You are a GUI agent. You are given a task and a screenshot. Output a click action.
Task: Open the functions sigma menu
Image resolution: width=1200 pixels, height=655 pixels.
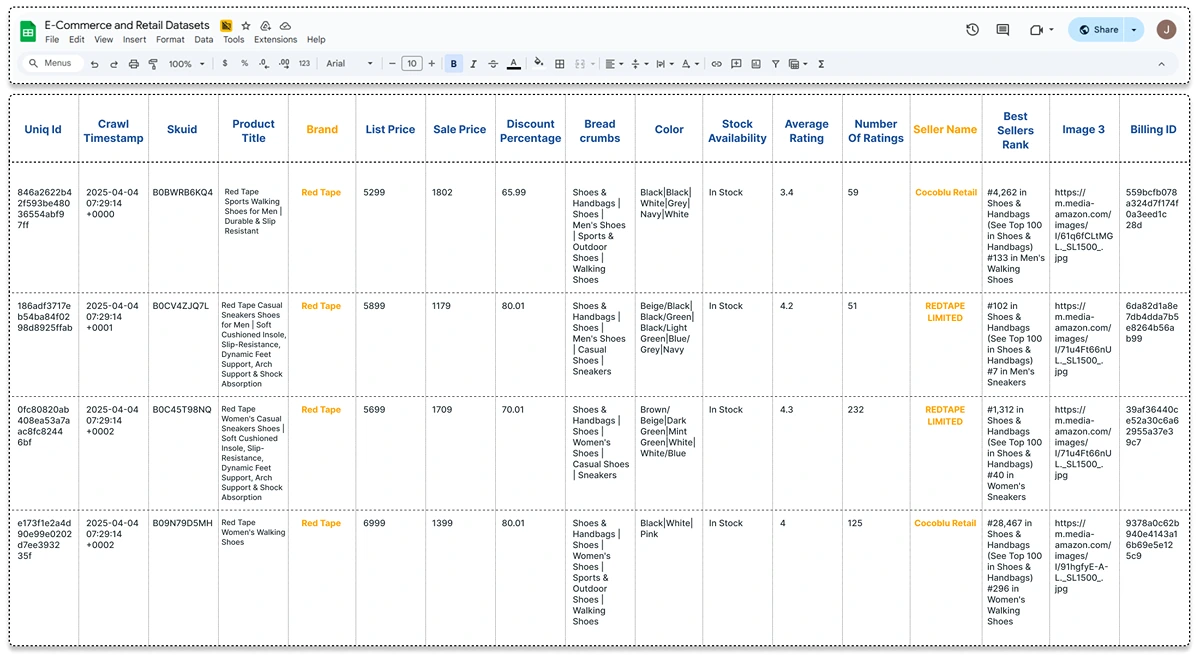click(821, 64)
